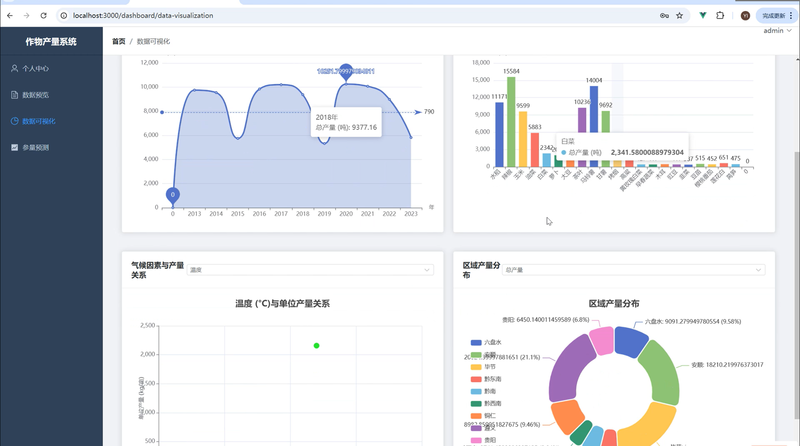Open the 温度 climate factor dropdown
This screenshot has width=800, height=446.
click(310, 269)
